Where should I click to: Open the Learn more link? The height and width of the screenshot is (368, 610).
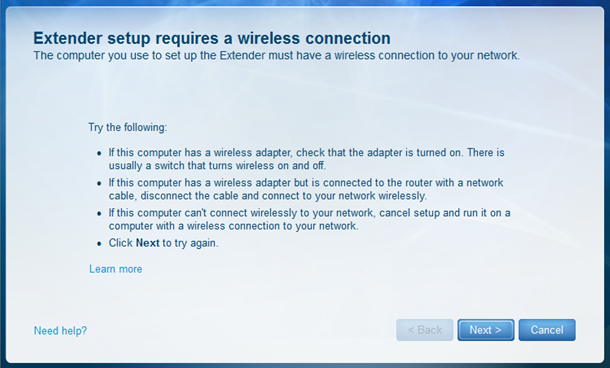coord(116,269)
